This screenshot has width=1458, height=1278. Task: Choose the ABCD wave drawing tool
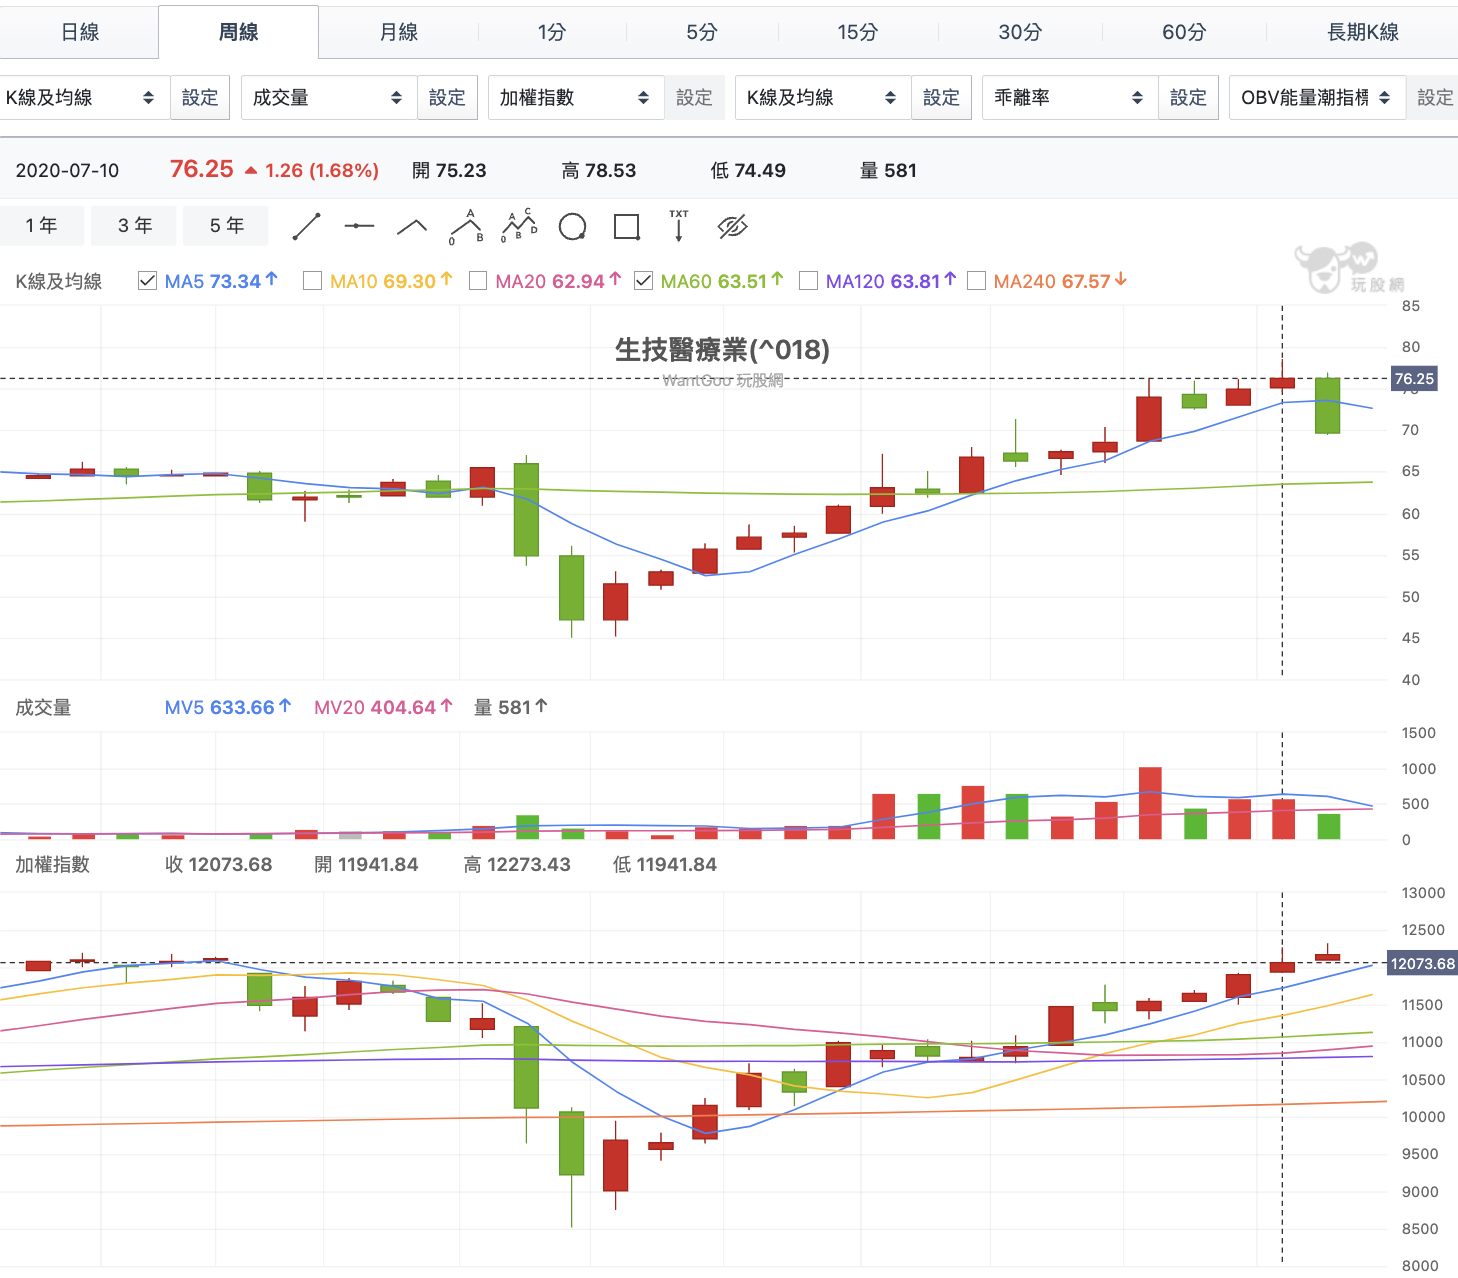518,226
